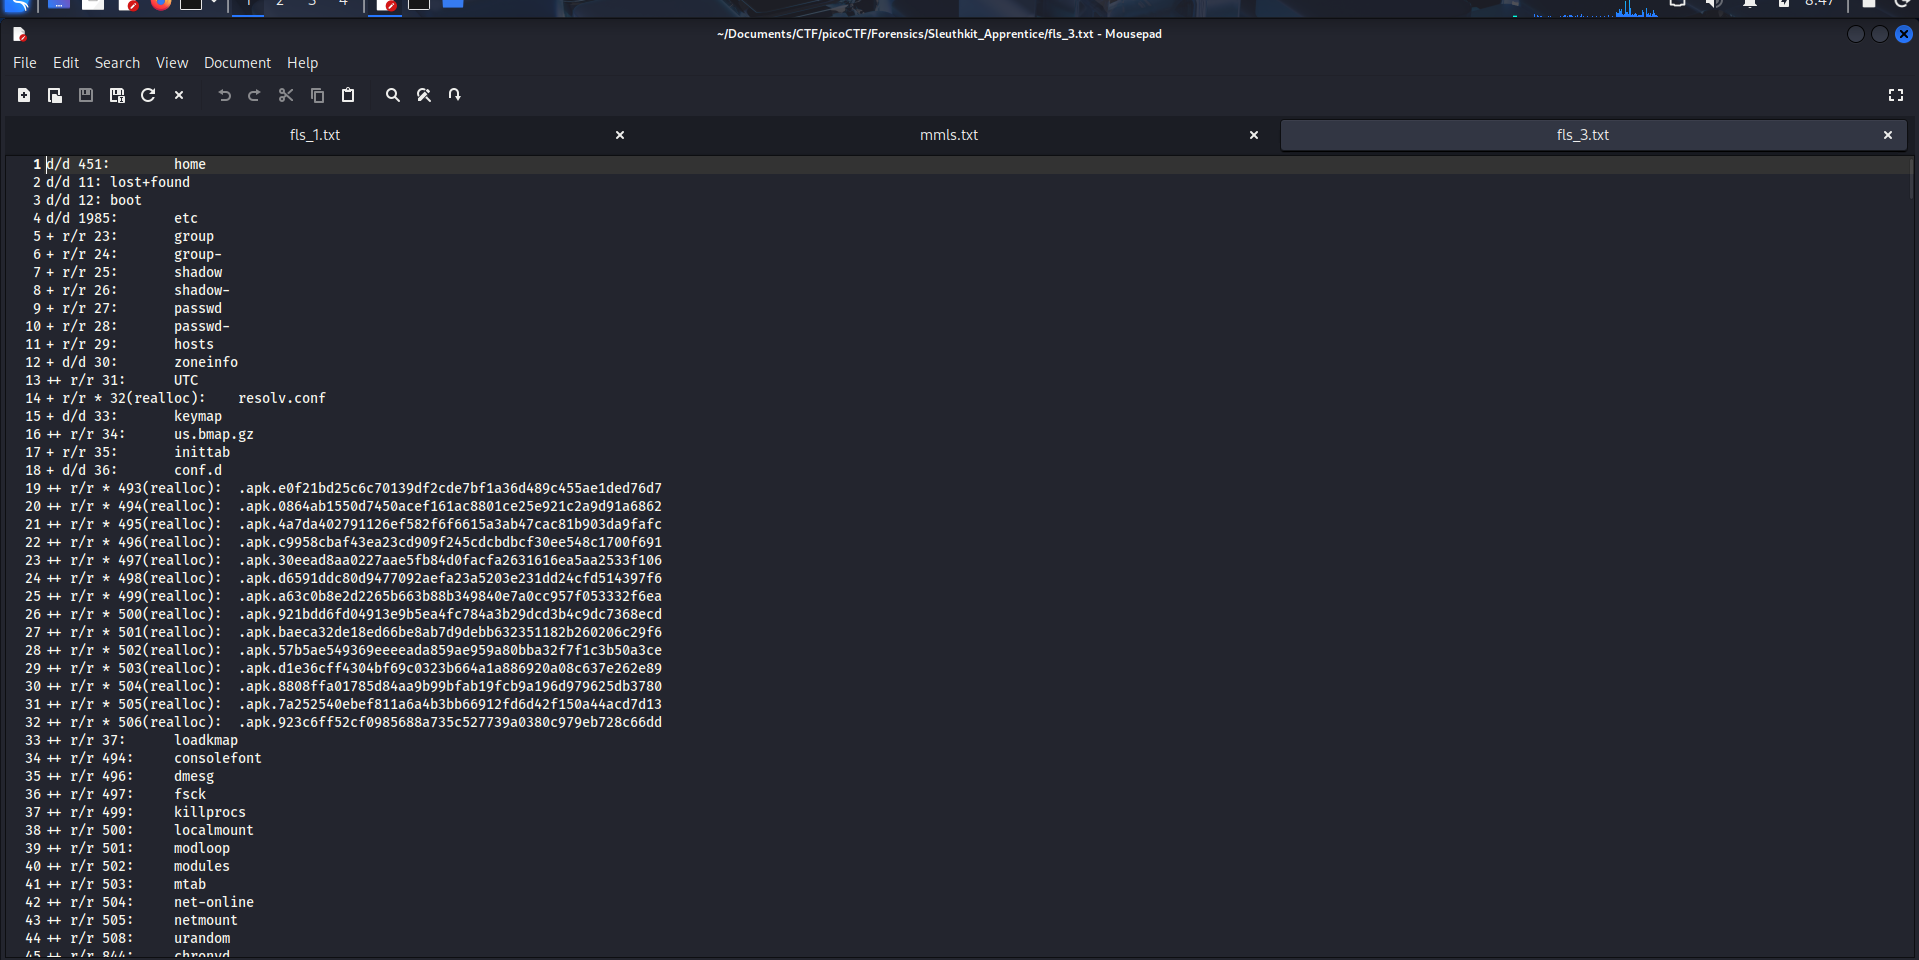This screenshot has width=1919, height=960.
Task: Launch Firefox from the top panel
Action: pyautogui.click(x=161, y=4)
